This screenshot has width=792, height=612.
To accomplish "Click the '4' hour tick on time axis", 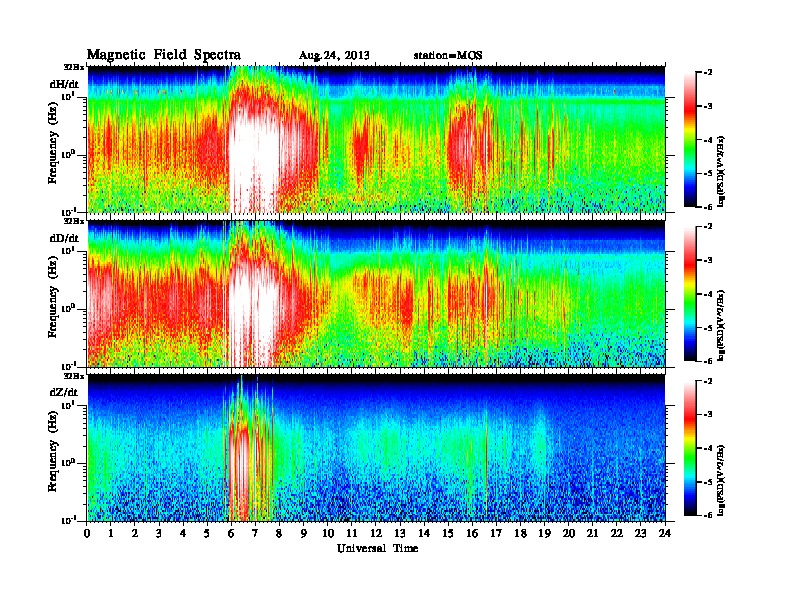I will [183, 533].
